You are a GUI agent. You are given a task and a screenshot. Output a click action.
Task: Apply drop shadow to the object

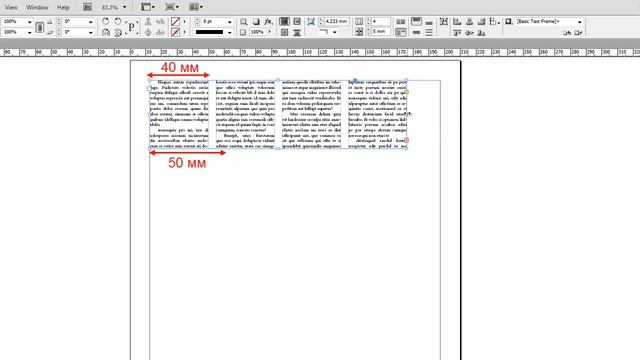coord(256,21)
